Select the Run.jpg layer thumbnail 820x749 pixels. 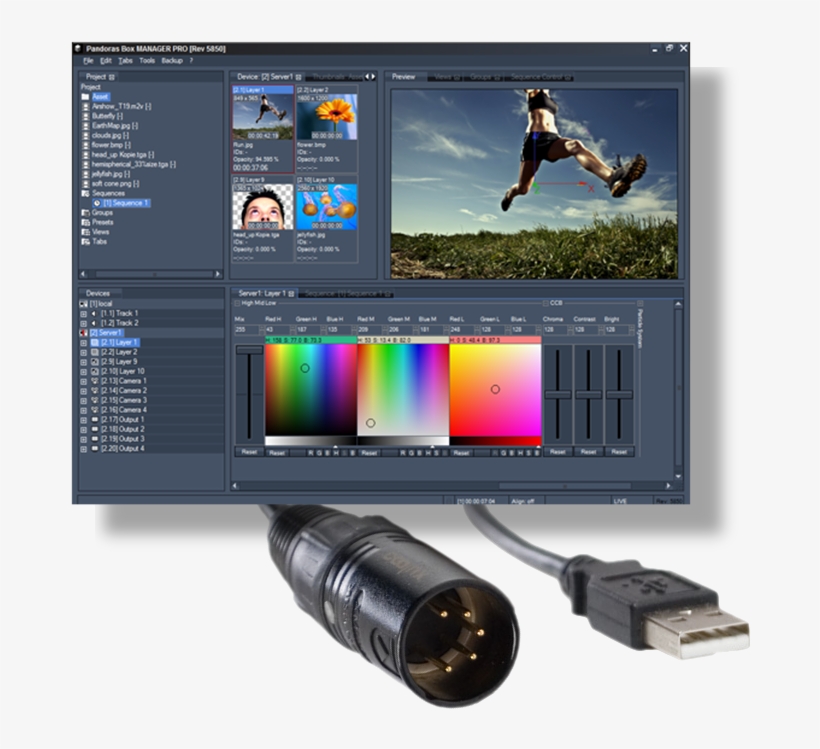pyautogui.click(x=260, y=115)
